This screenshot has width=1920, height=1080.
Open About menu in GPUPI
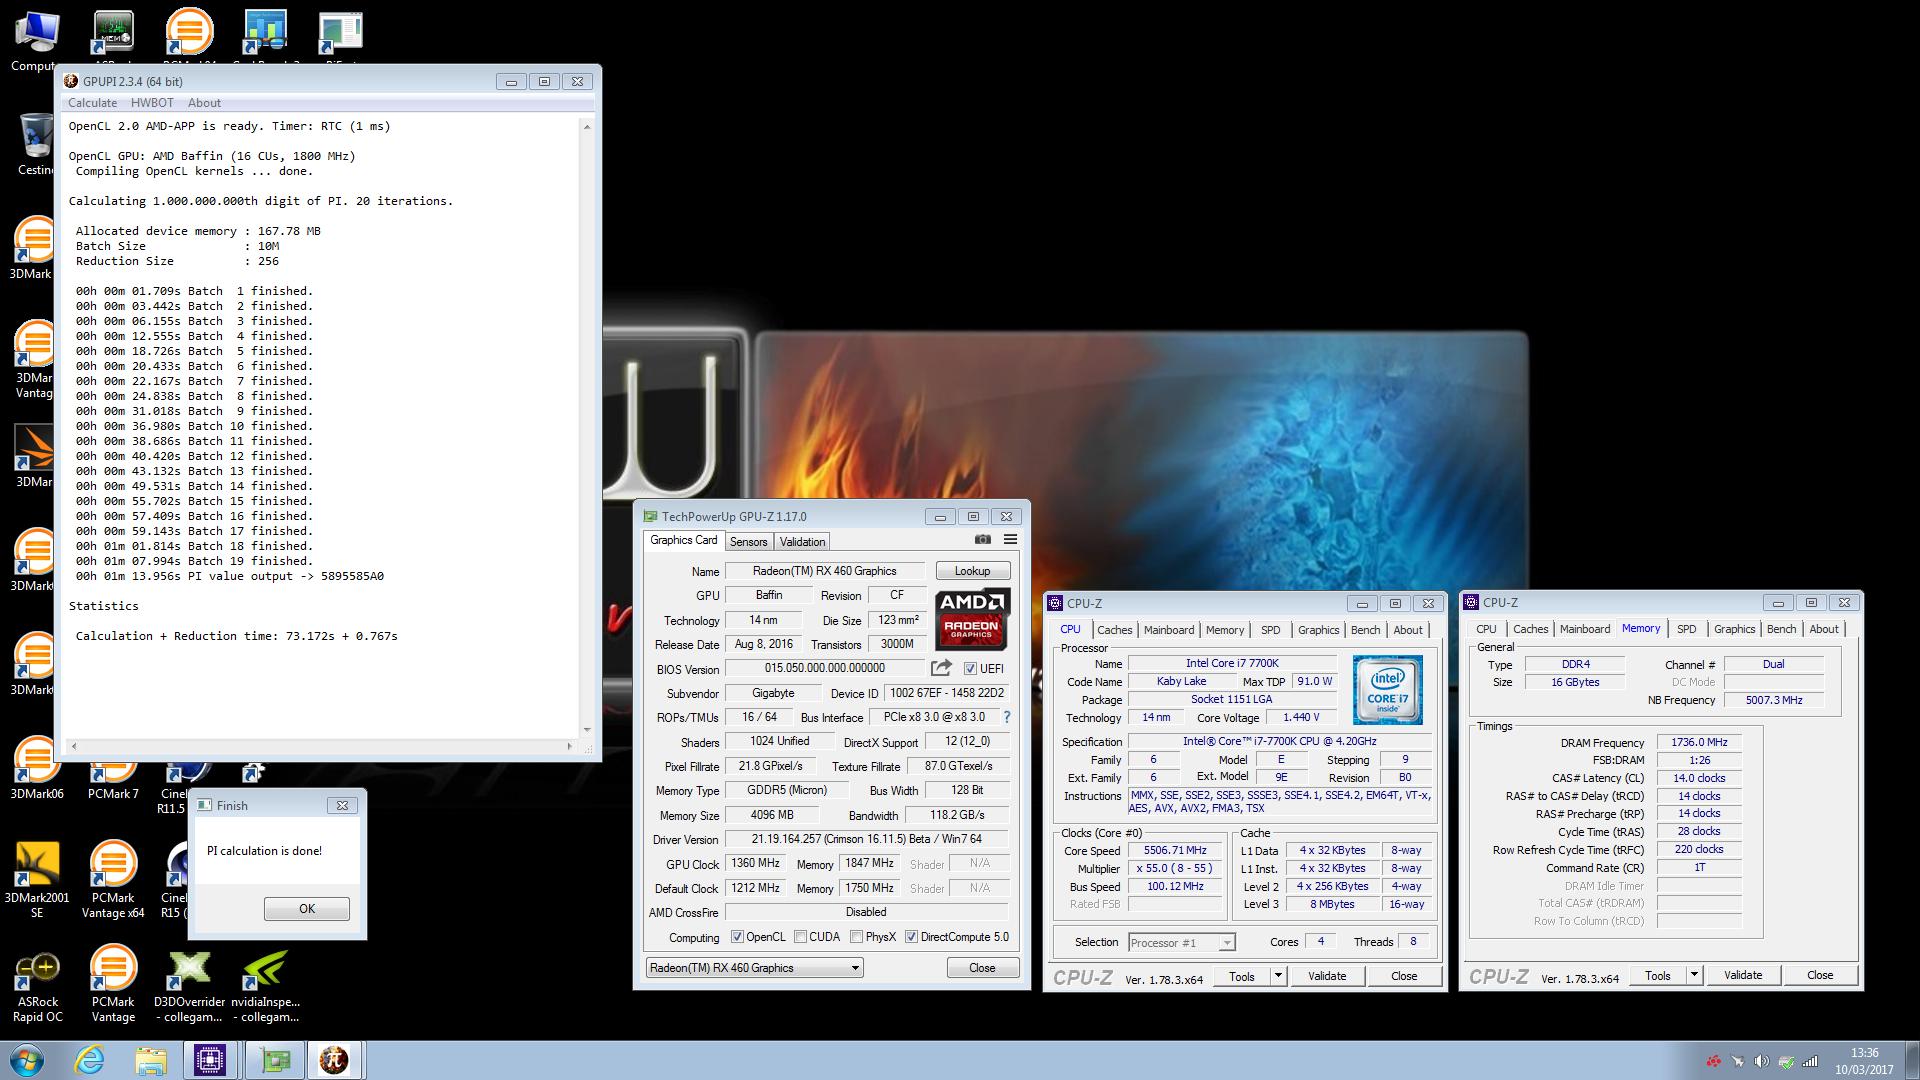[204, 103]
